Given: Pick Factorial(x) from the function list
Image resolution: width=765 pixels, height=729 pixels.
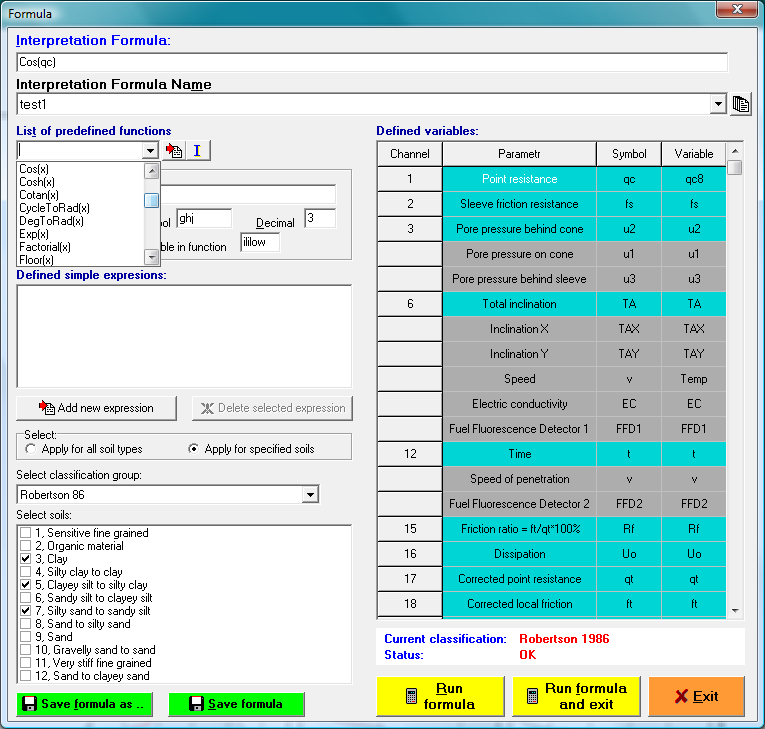Looking at the screenshot, I should click(x=45, y=247).
